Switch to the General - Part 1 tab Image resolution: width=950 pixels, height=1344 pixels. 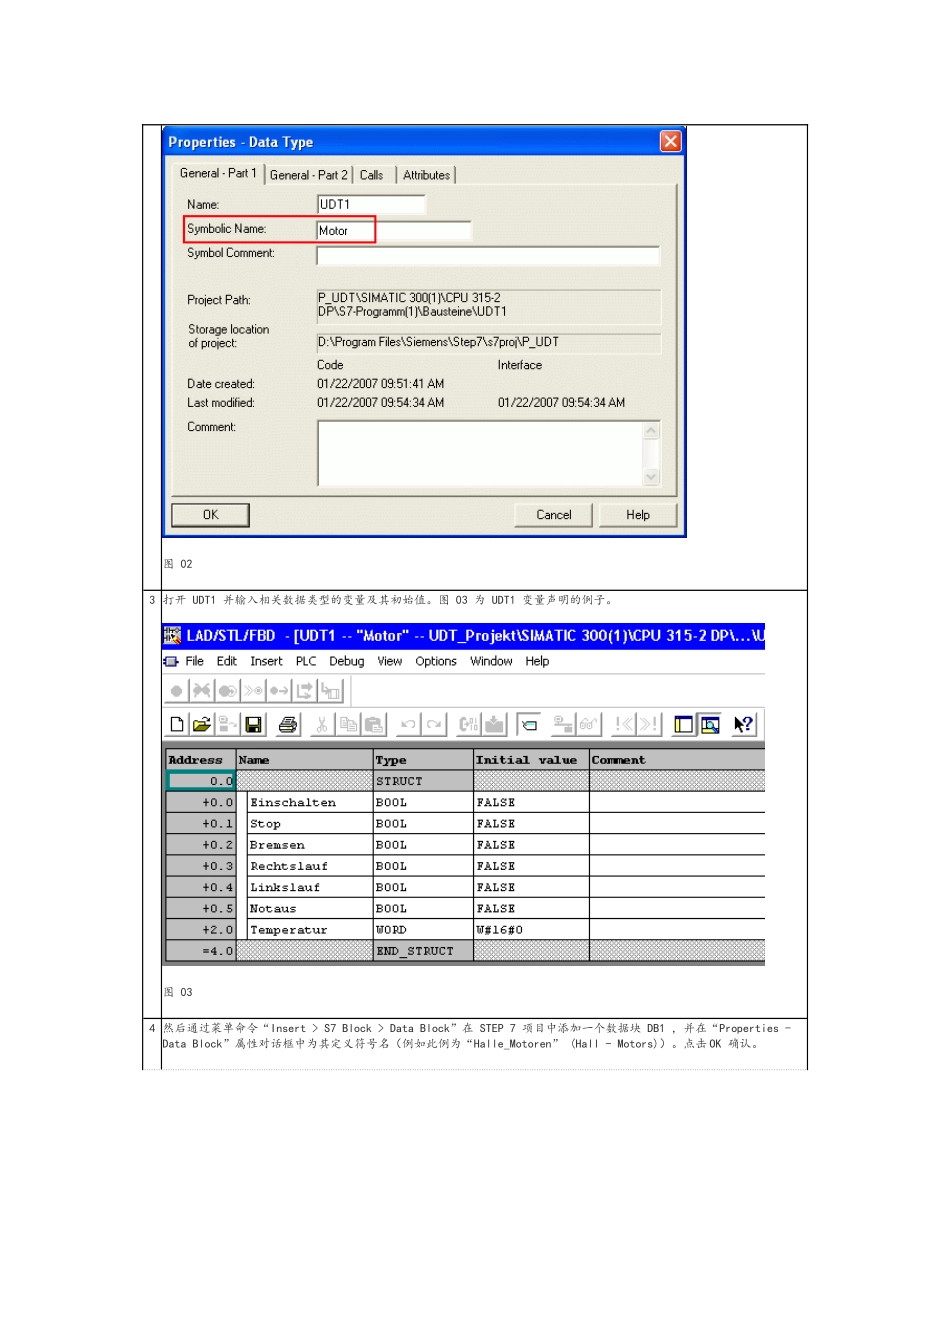coord(218,173)
